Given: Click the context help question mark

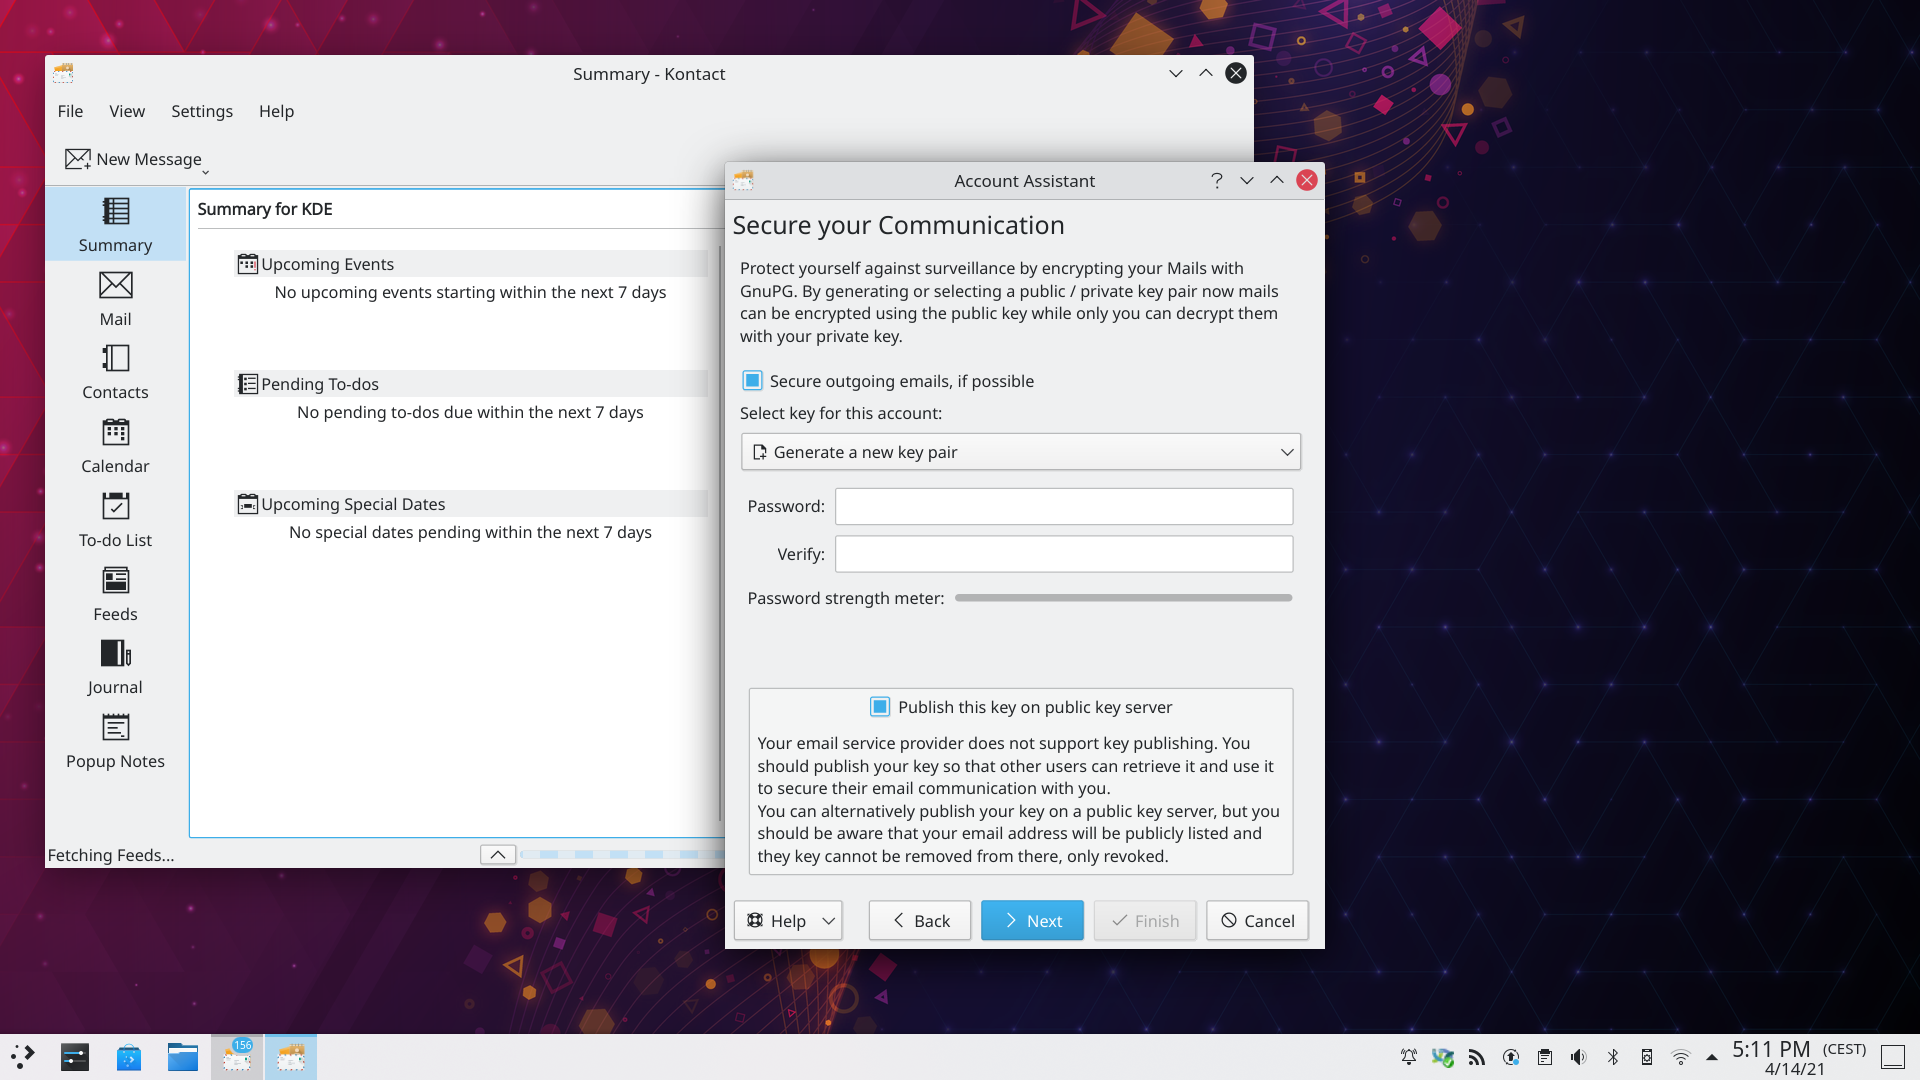Looking at the screenshot, I should click(x=1216, y=180).
